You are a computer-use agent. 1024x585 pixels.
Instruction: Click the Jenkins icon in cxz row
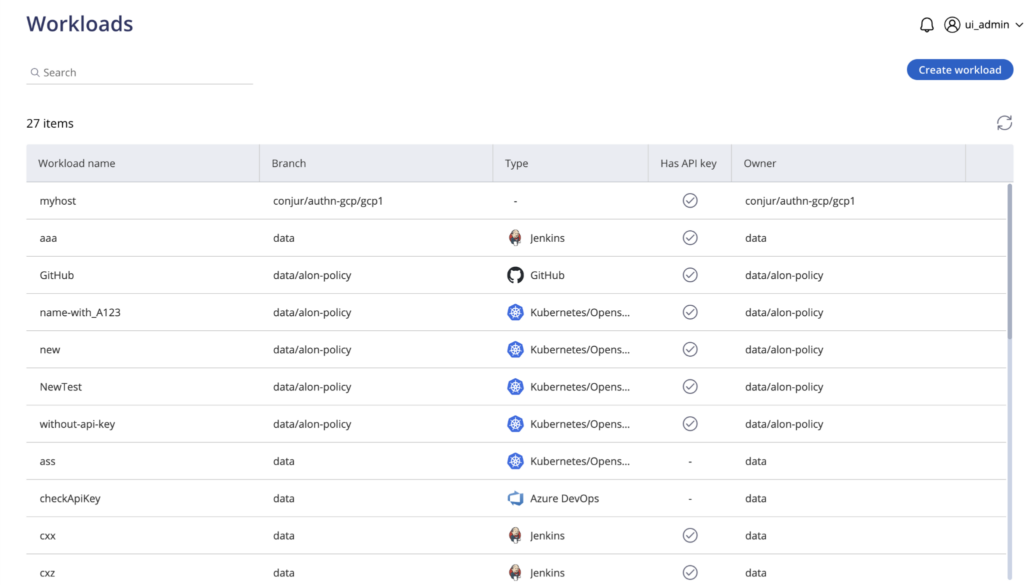(515, 573)
